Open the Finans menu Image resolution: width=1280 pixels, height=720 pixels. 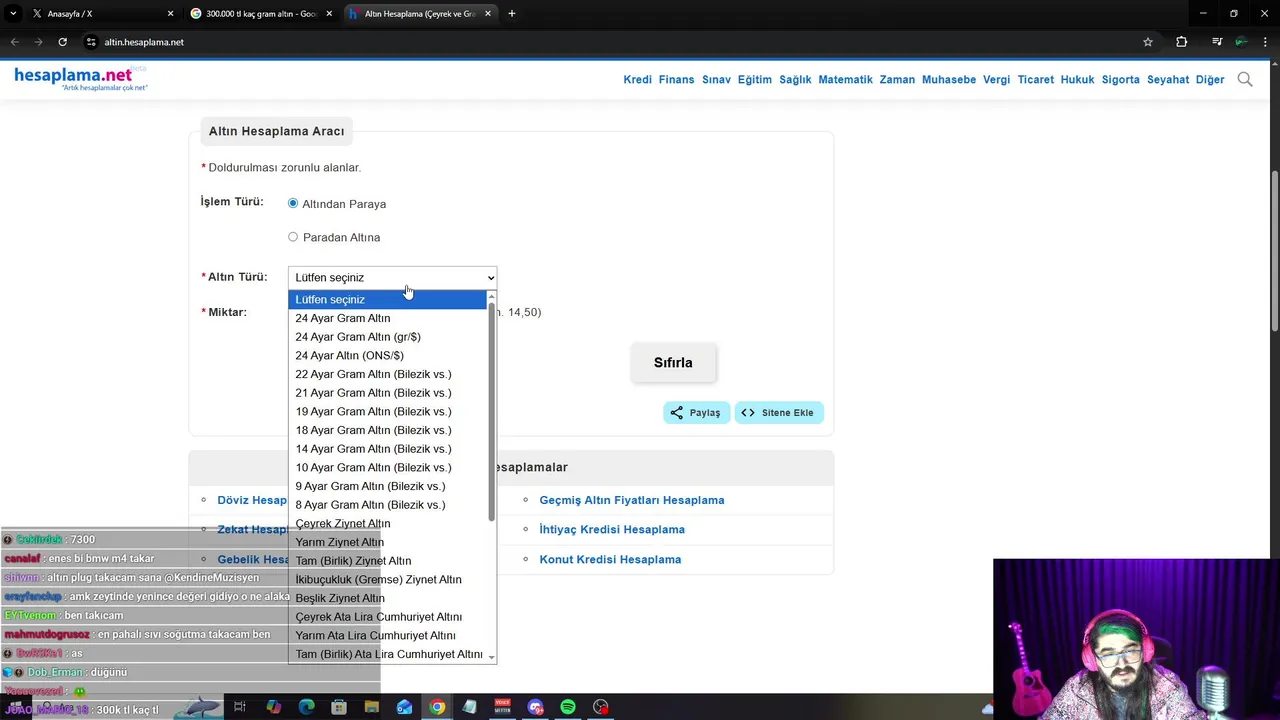[676, 79]
